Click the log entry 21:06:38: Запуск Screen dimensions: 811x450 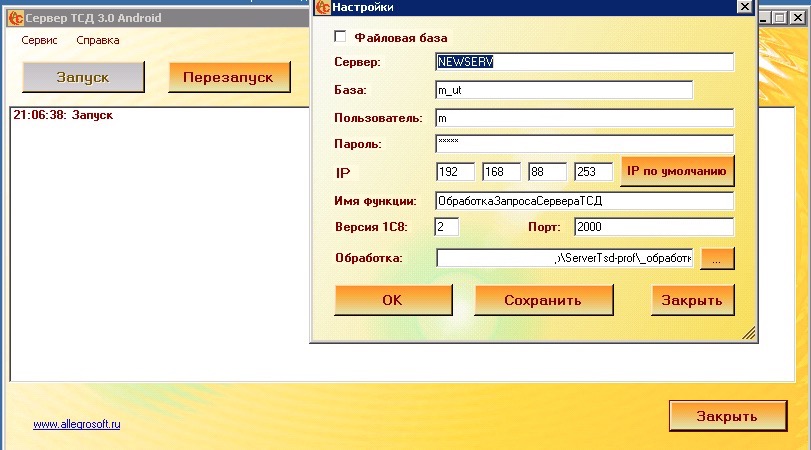(x=63, y=115)
